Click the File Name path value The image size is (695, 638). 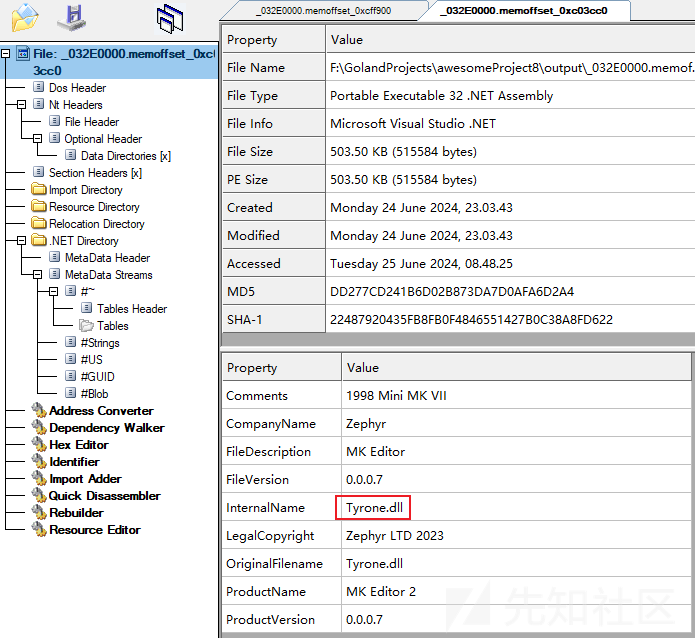point(512,68)
